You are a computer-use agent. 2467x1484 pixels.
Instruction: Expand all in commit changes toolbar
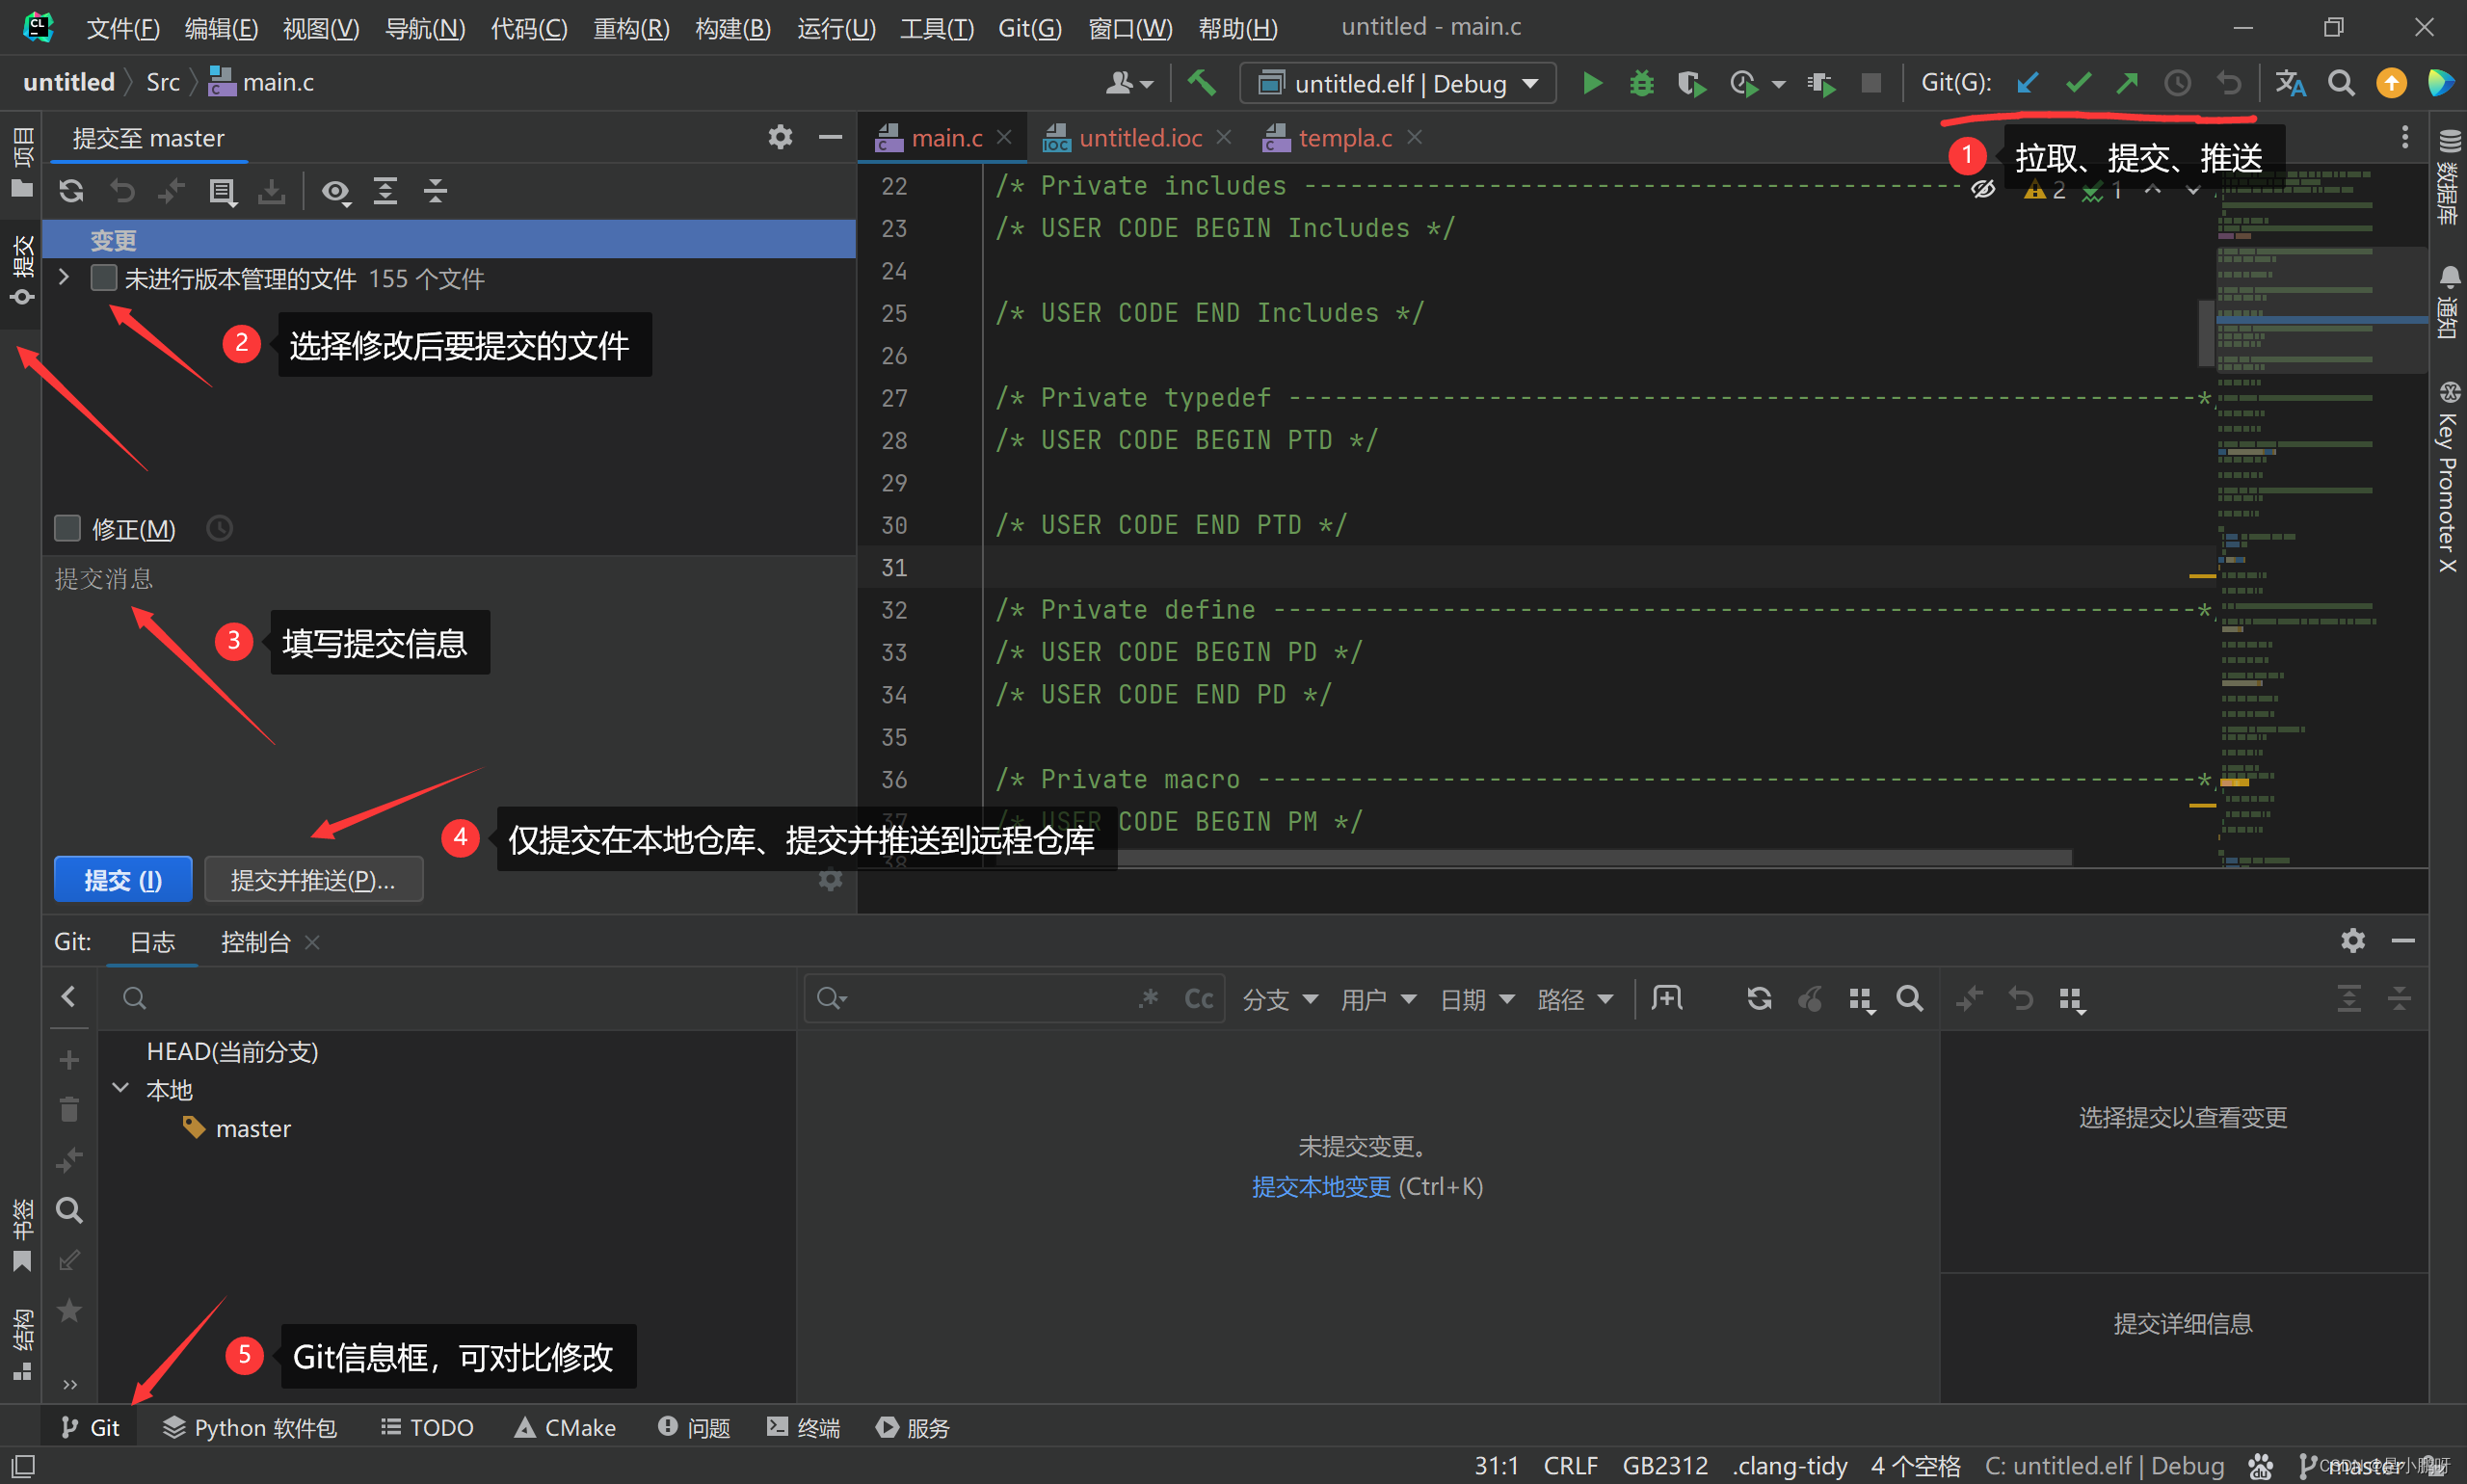[385, 190]
